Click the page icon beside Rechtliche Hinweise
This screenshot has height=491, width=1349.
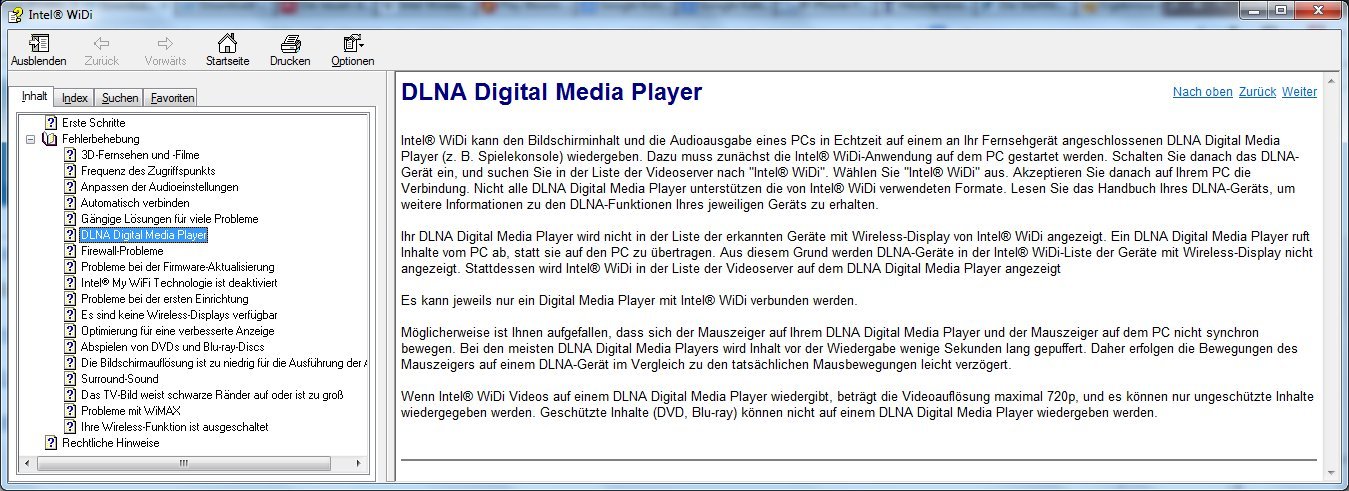(x=51, y=443)
